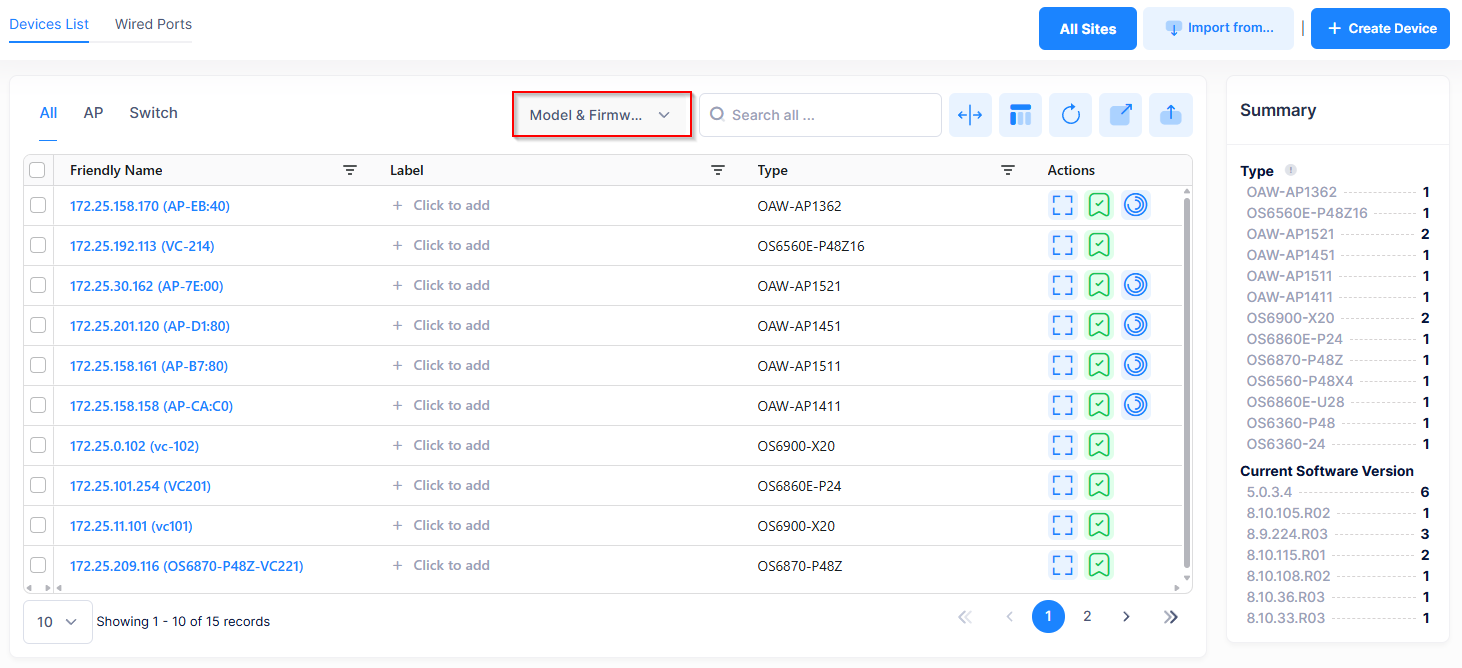Click the green bookmark icon for VC-214
The width and height of the screenshot is (1462, 668).
click(1099, 245)
